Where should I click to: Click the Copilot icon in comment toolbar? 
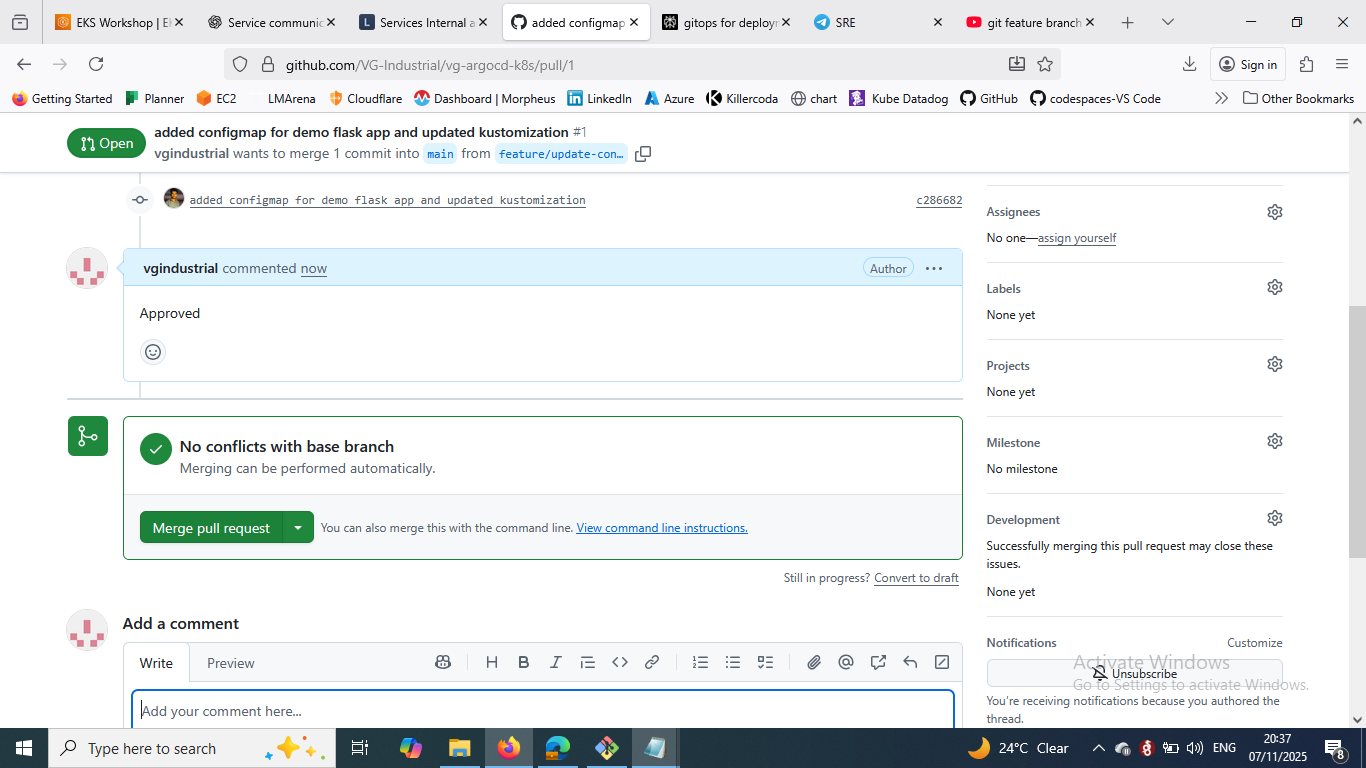443,662
